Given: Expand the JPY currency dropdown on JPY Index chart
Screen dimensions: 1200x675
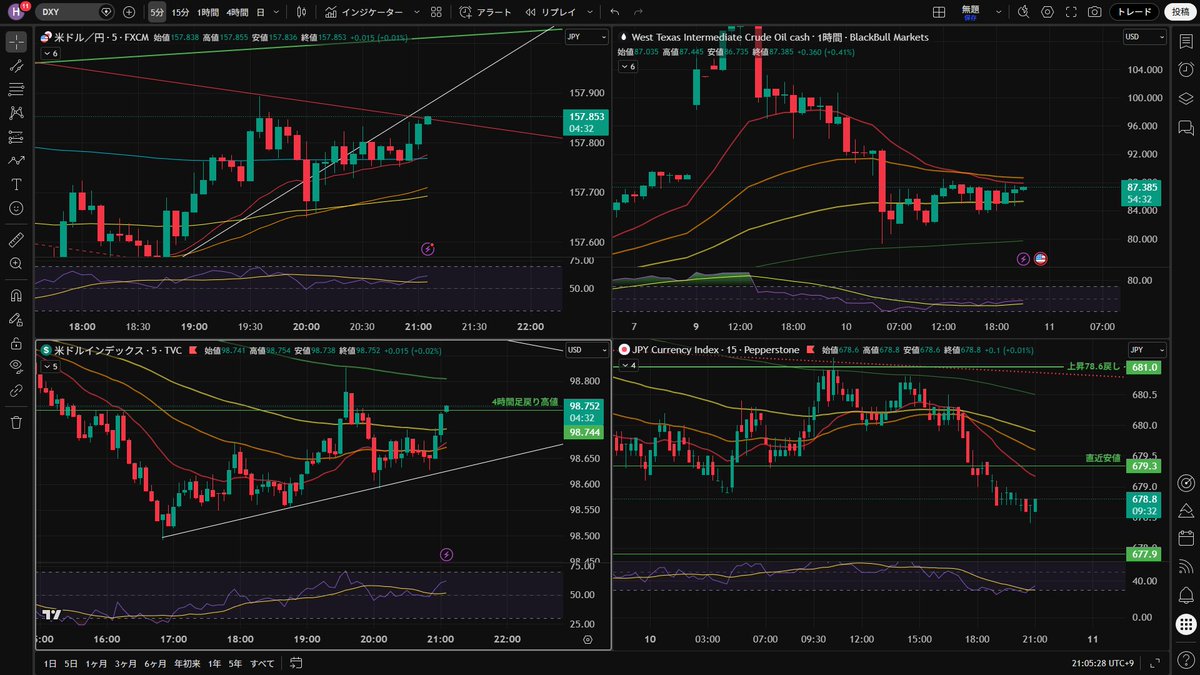Looking at the screenshot, I should tap(1145, 350).
